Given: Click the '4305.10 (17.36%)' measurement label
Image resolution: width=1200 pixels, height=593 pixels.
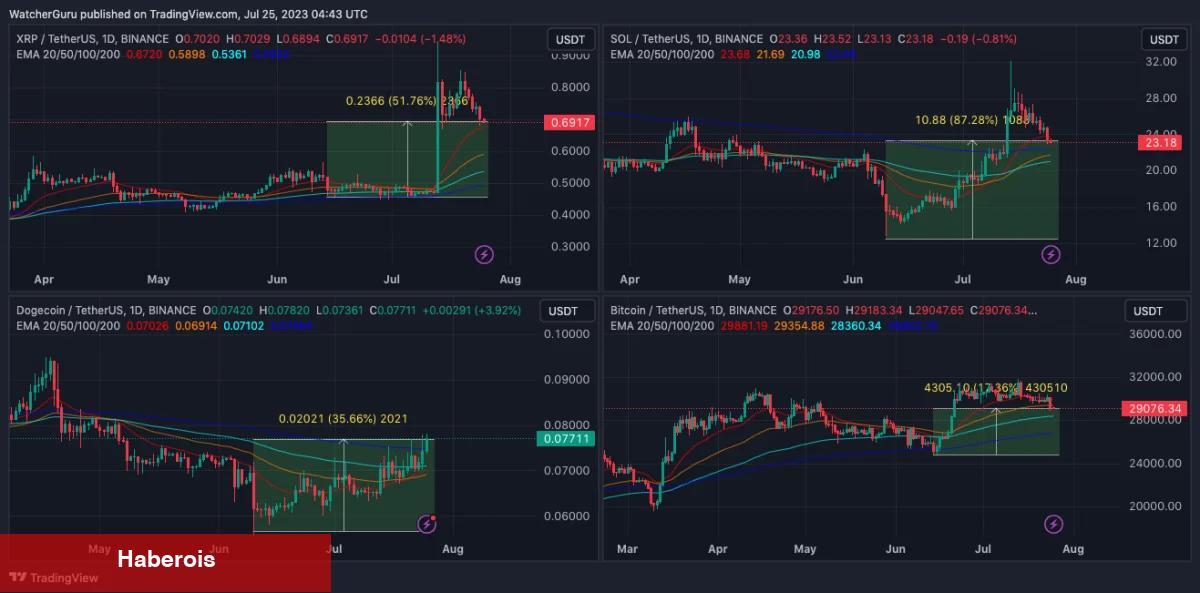Looking at the screenshot, I should tap(970, 387).
